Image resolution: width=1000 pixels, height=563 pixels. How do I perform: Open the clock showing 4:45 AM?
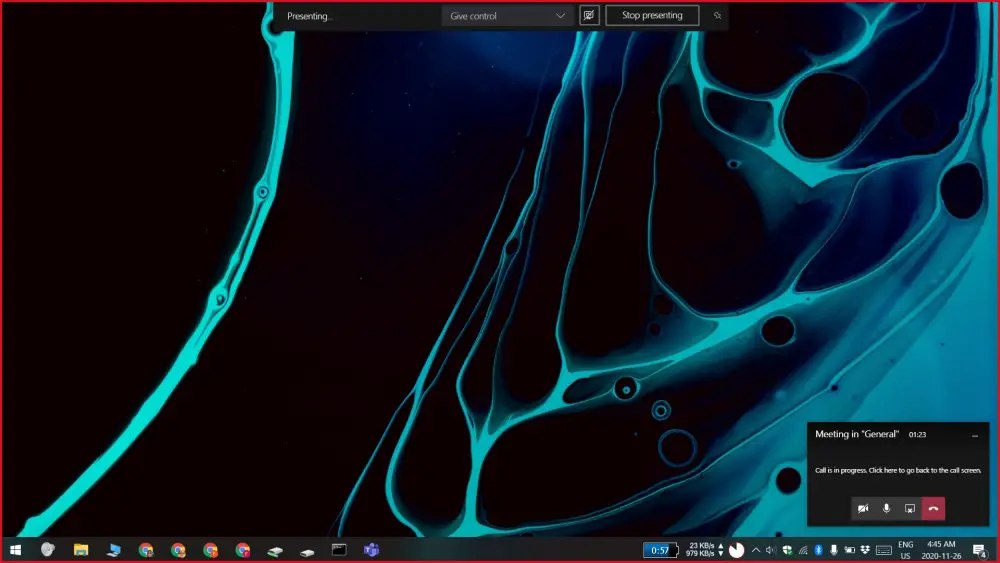click(x=941, y=550)
